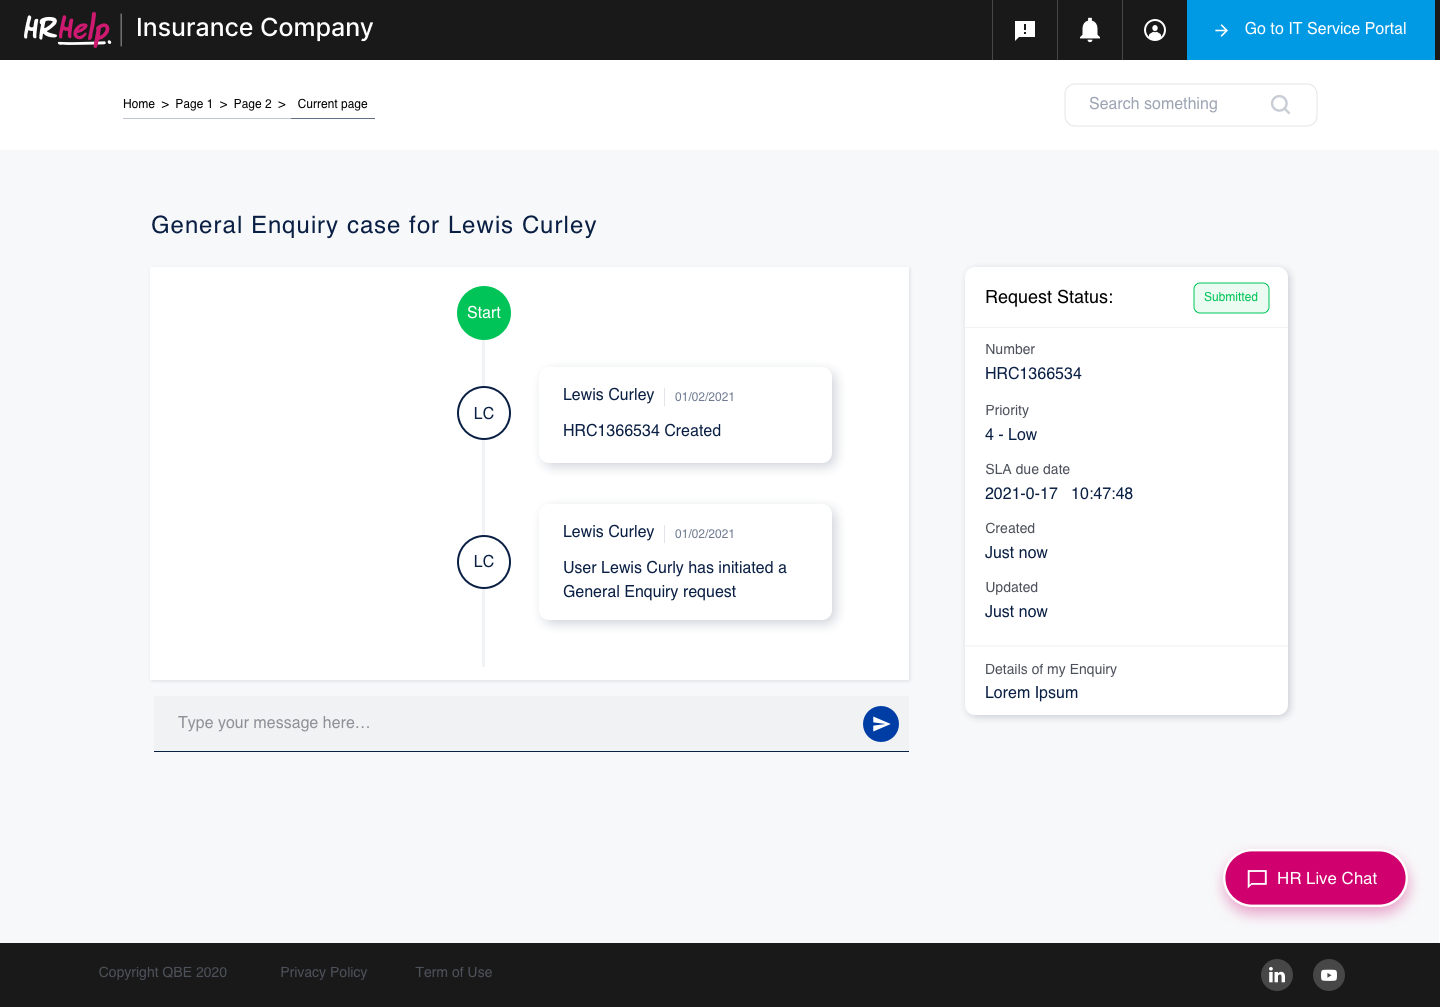This screenshot has height=1007, width=1440.
Task: Go to IT Service Portal
Action: 1310,30
